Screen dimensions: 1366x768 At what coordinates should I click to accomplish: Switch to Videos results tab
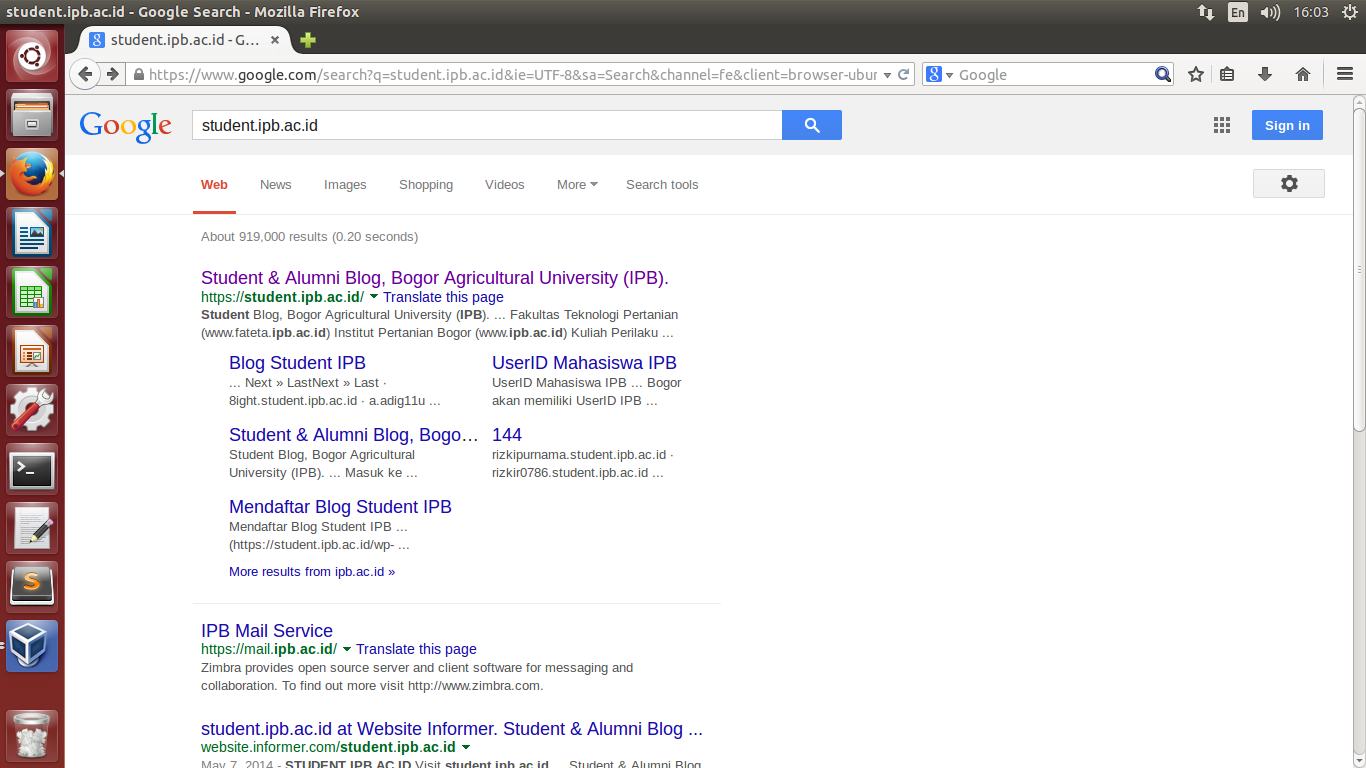505,185
